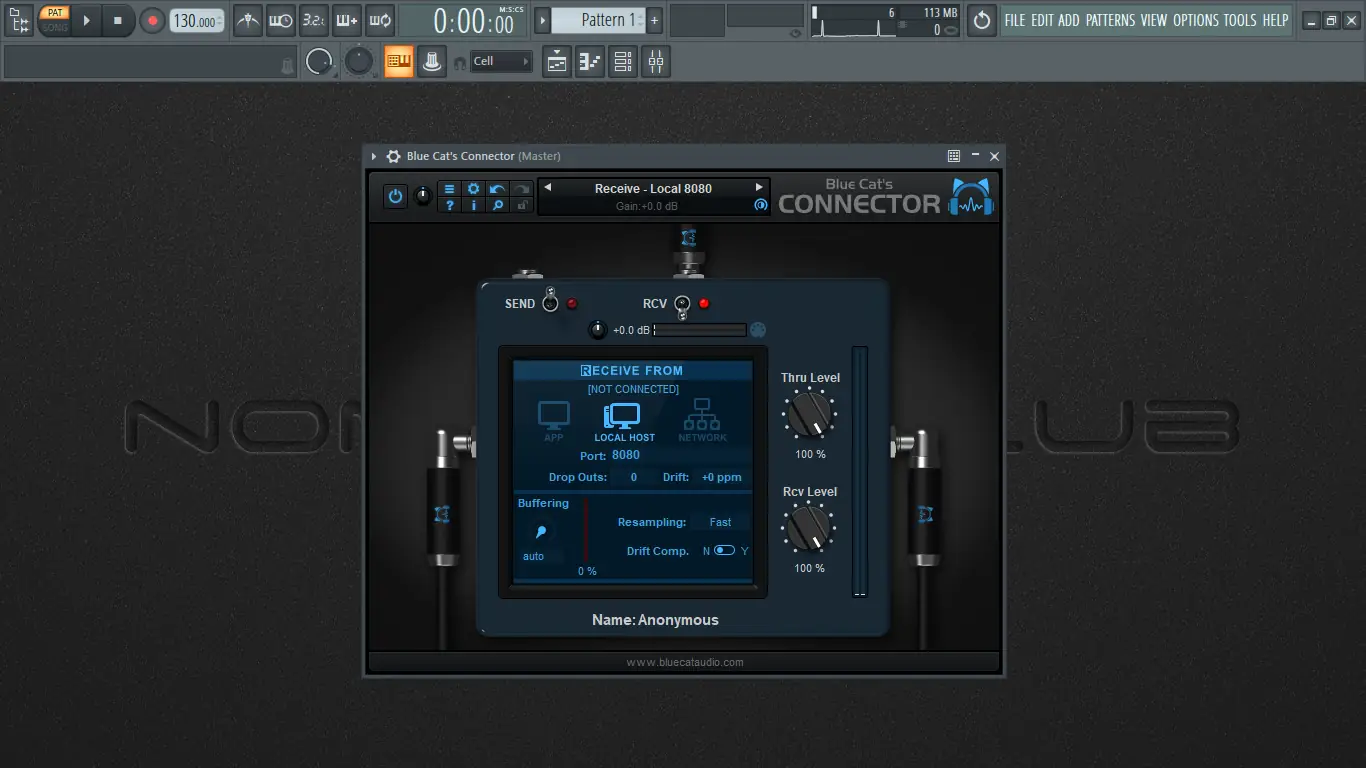The width and height of the screenshot is (1366, 768).
Task: Open the OPTIONS menu
Action: coord(1195,20)
